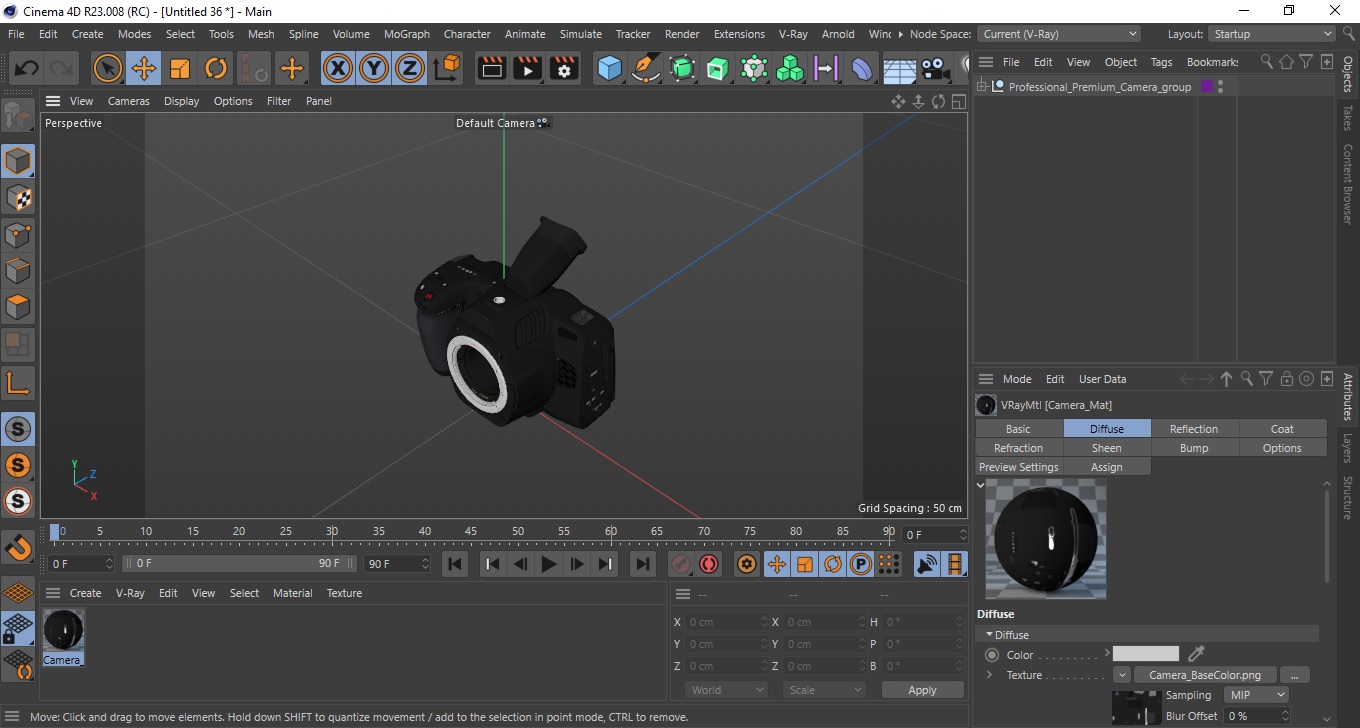The height and width of the screenshot is (728, 1360).
Task: Toggle Enable Snap magnet icon
Action: click(x=18, y=547)
